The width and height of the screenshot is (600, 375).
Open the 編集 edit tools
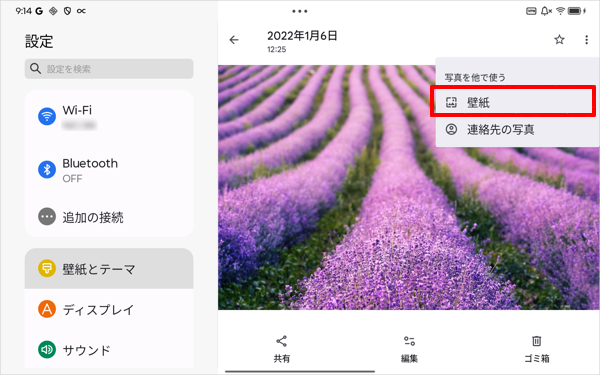[409, 349]
